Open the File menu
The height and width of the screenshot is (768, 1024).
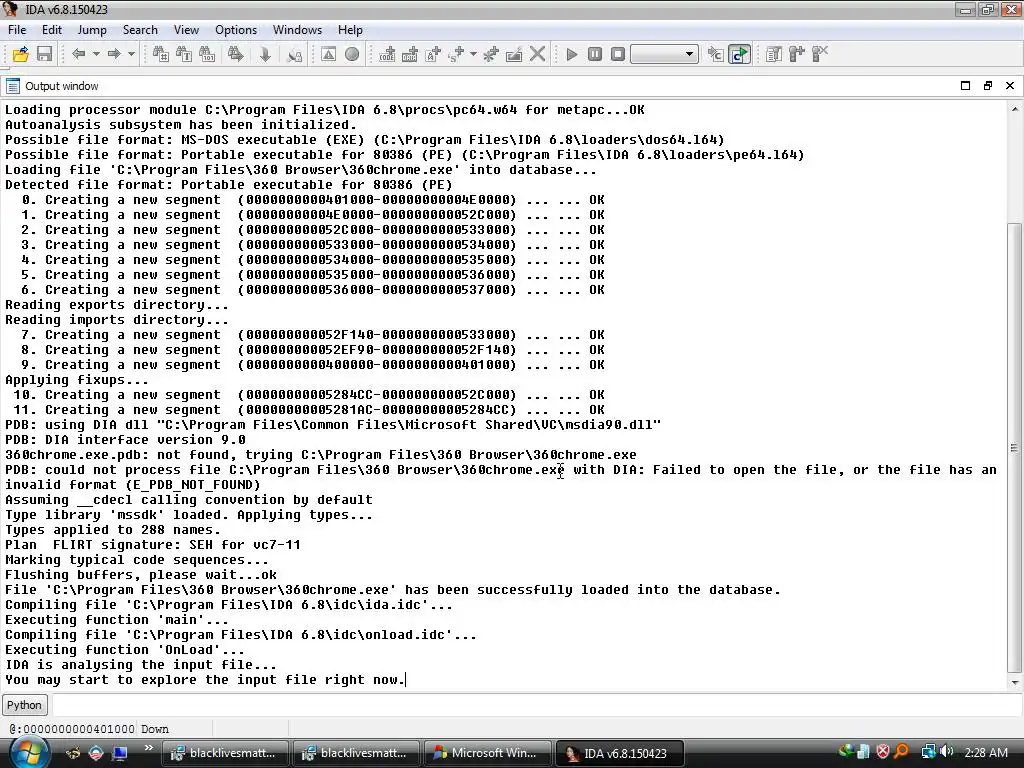17,30
